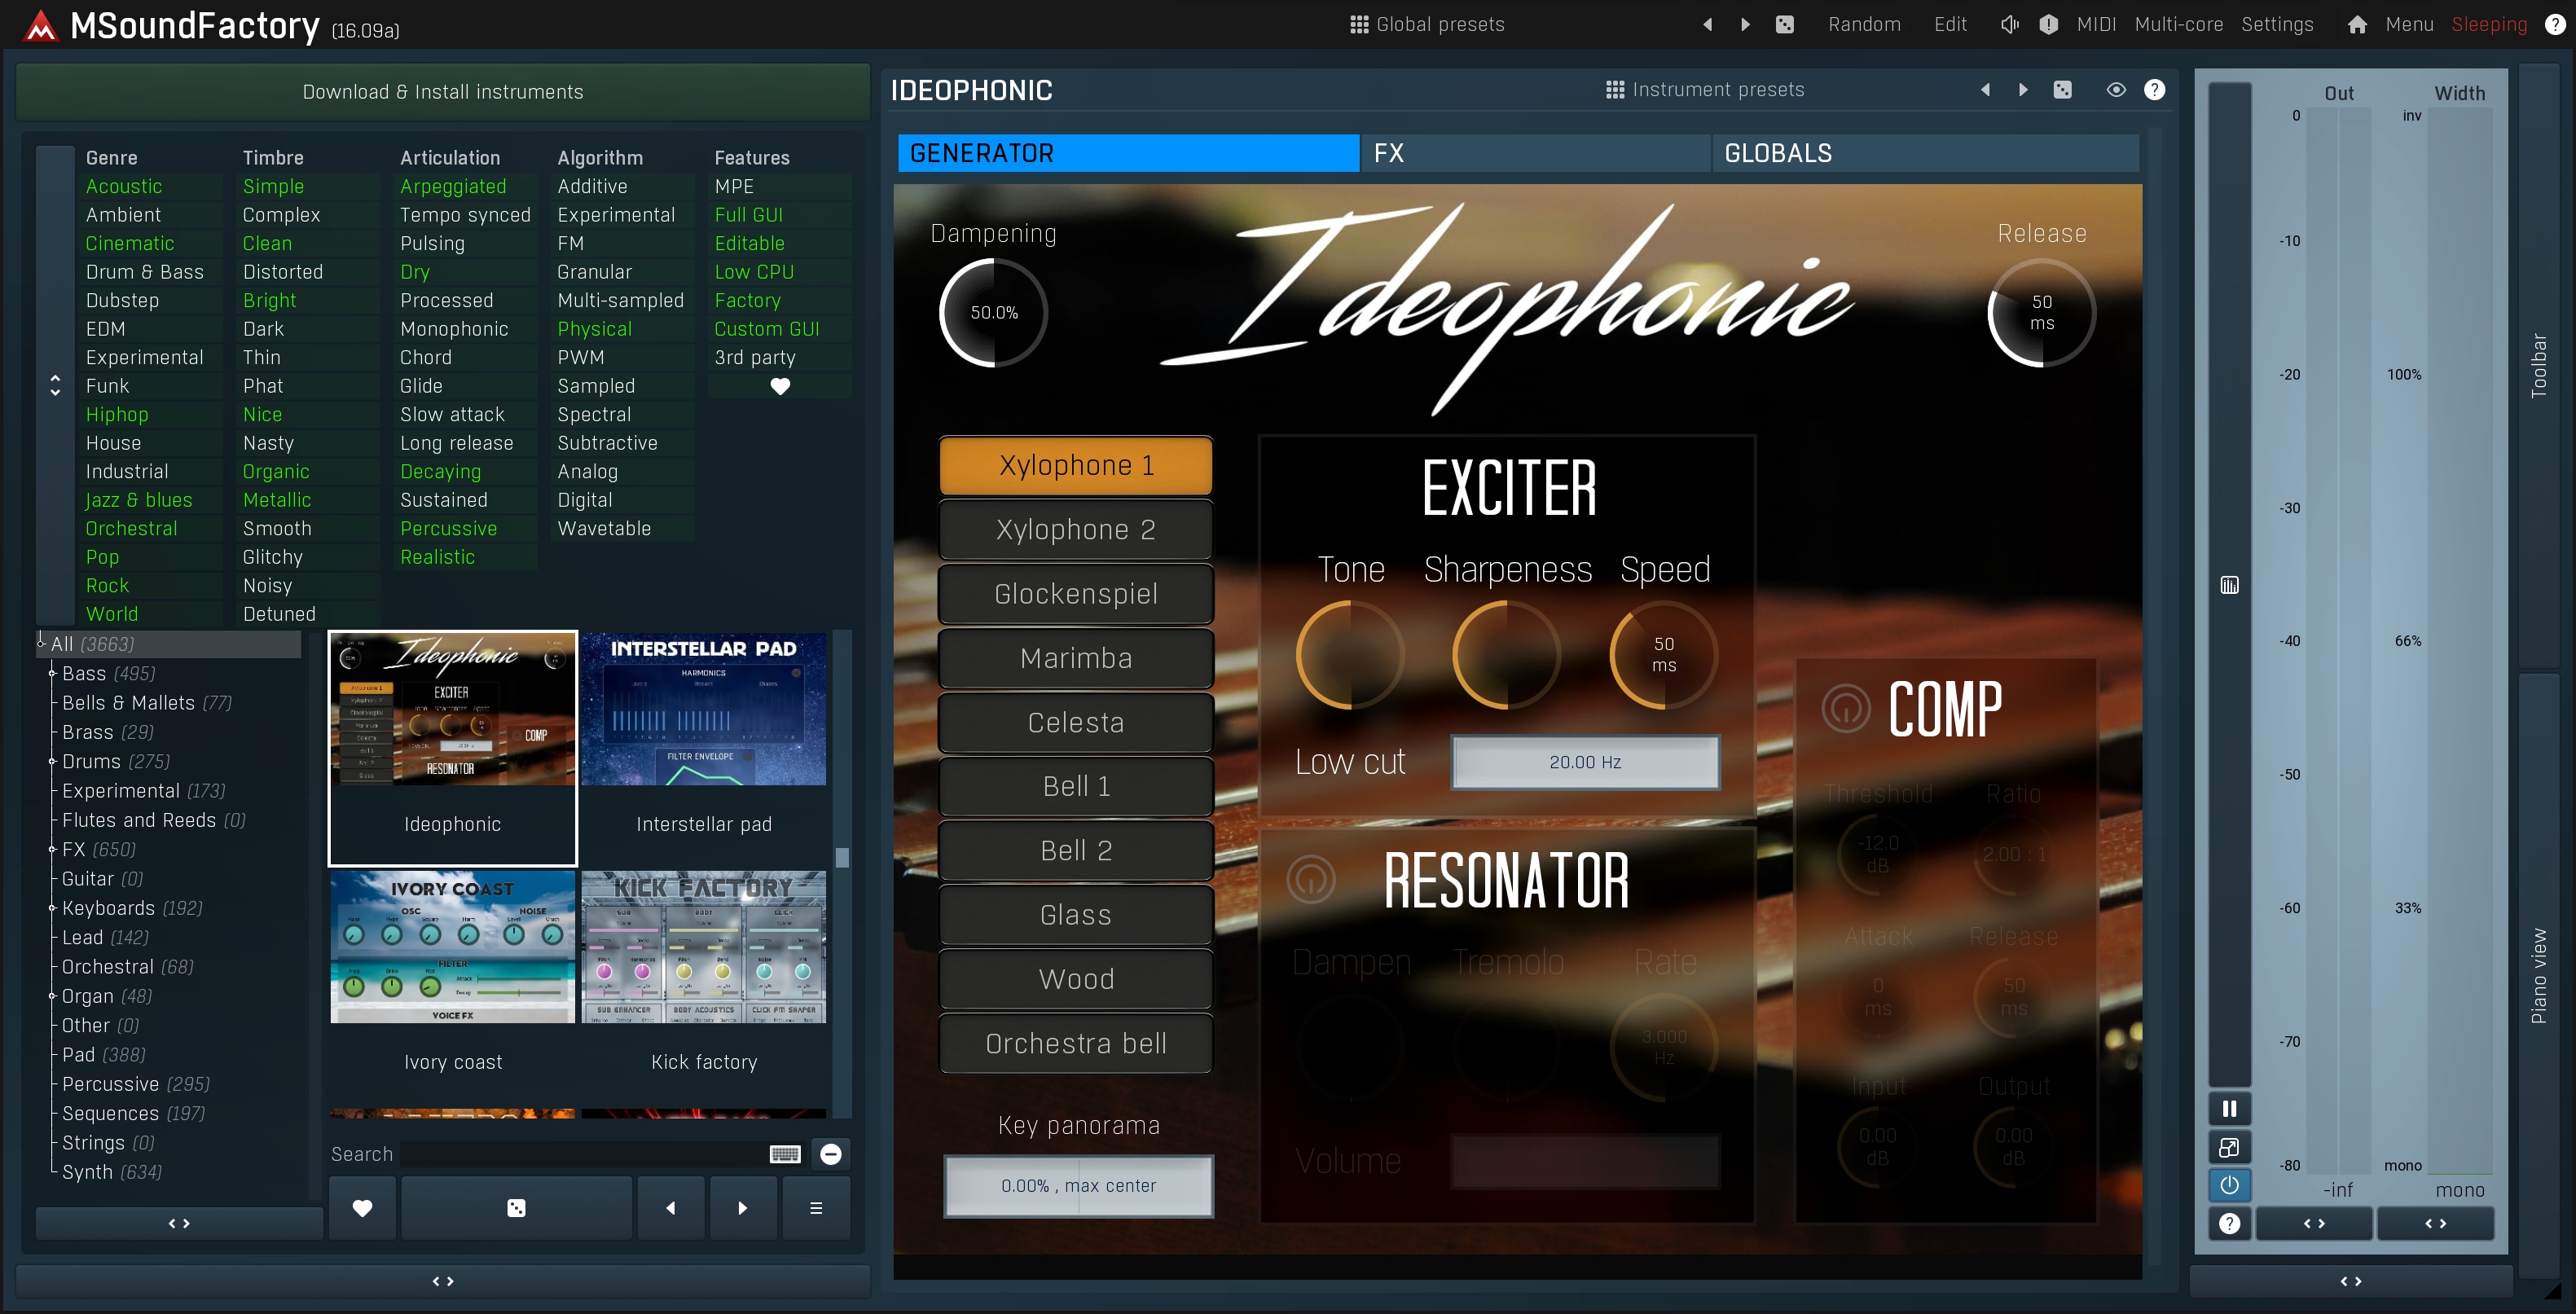Screen dimensions: 2576x1314
Task: Click the Random button in top bar
Action: pos(1863,24)
